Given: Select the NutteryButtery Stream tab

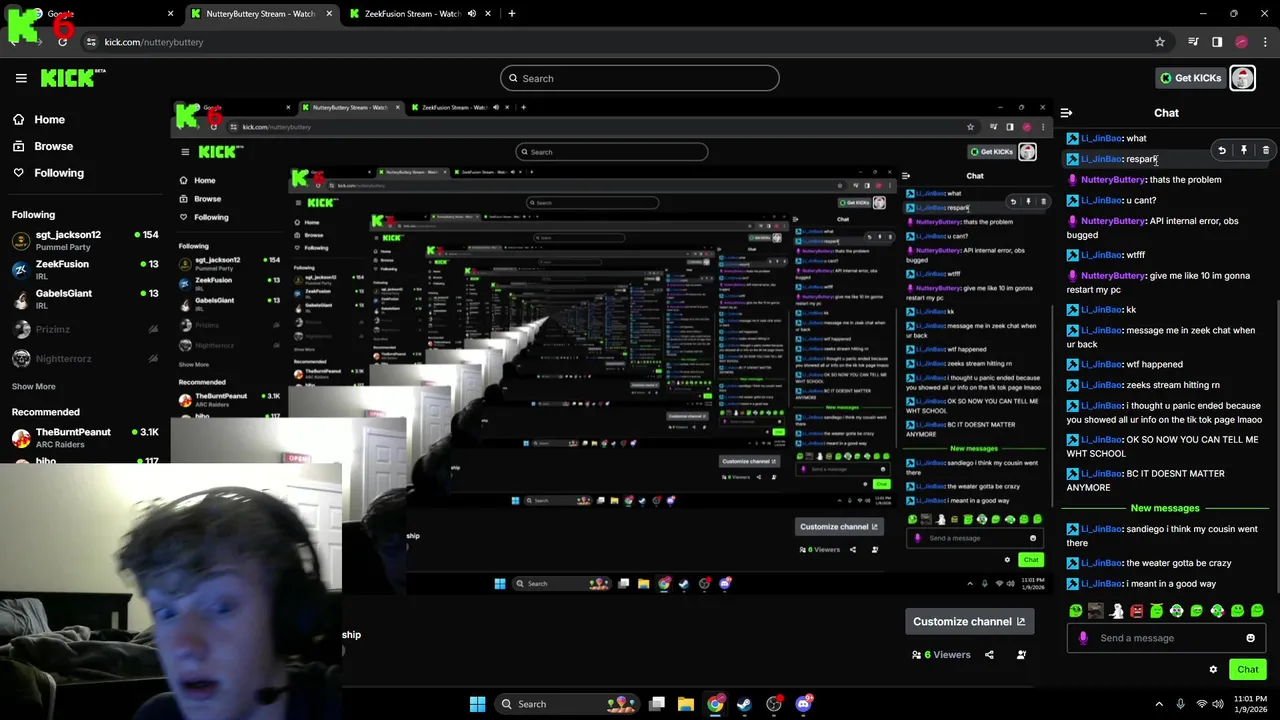Looking at the screenshot, I should [x=261, y=14].
